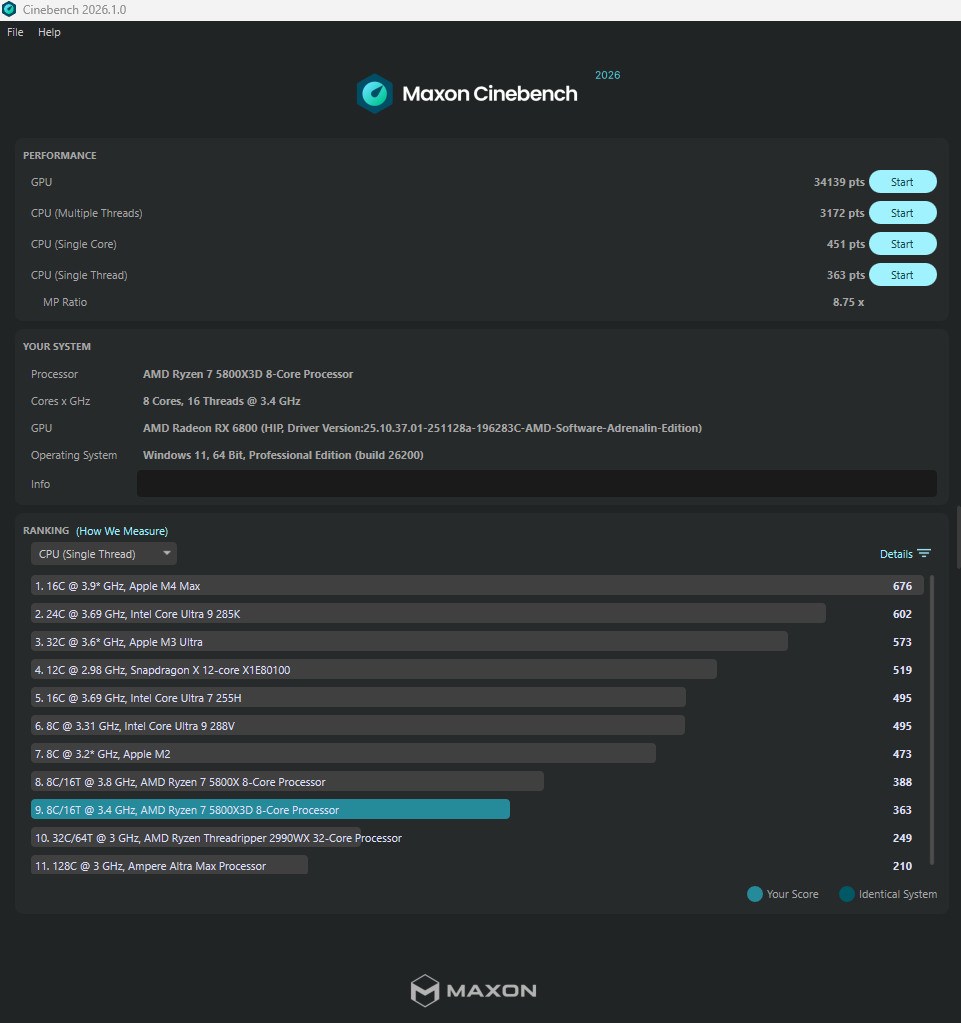Click the 2026 version label near logo
Image resolution: width=961 pixels, height=1023 pixels.
point(607,75)
